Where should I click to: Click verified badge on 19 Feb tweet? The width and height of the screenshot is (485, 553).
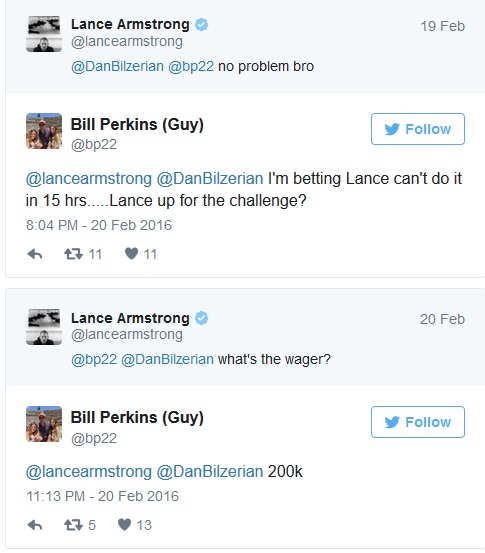(202, 25)
